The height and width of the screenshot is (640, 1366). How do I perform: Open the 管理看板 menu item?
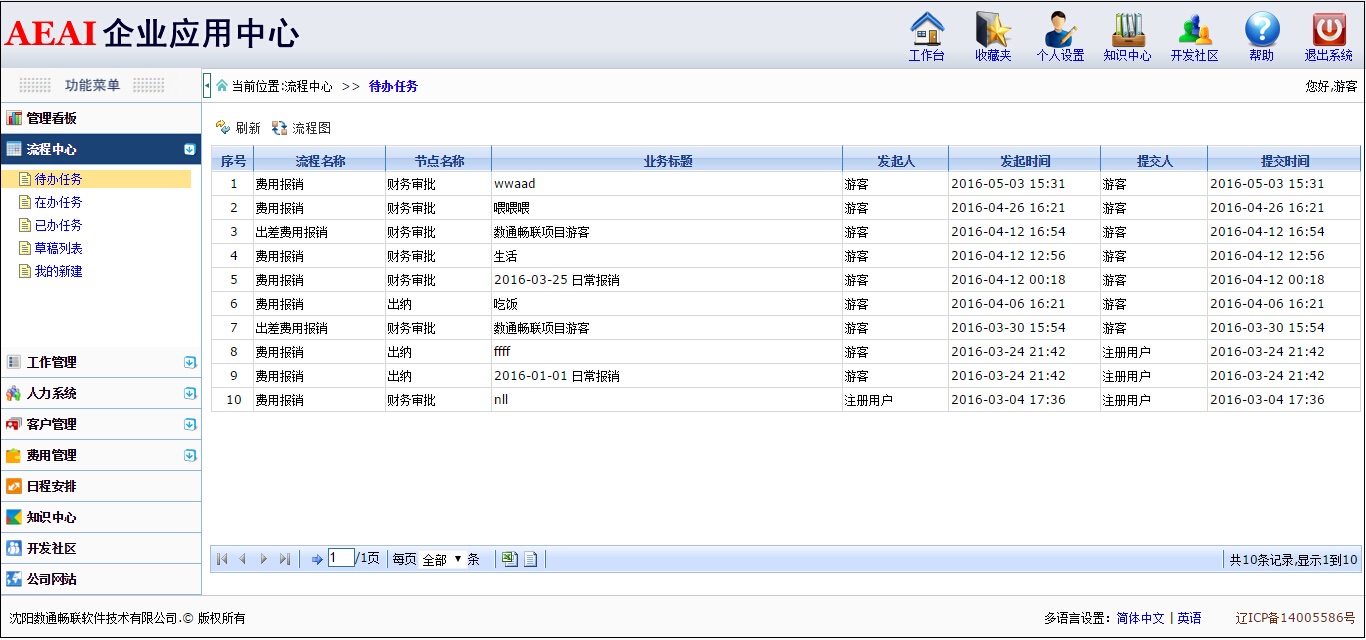pyautogui.click(x=51, y=118)
